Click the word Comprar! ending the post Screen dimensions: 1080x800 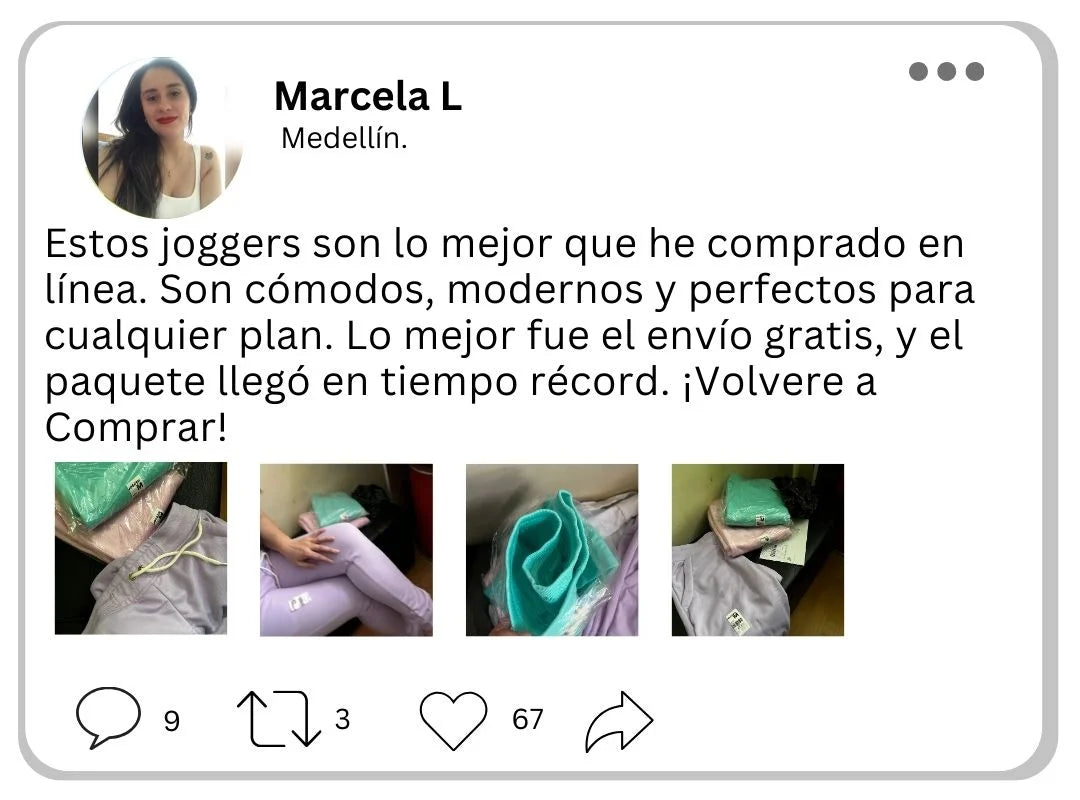tap(136, 429)
